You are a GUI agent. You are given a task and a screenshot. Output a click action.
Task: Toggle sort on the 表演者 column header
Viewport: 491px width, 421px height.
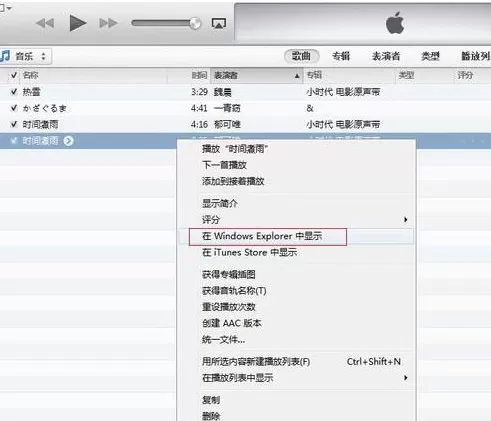point(257,75)
